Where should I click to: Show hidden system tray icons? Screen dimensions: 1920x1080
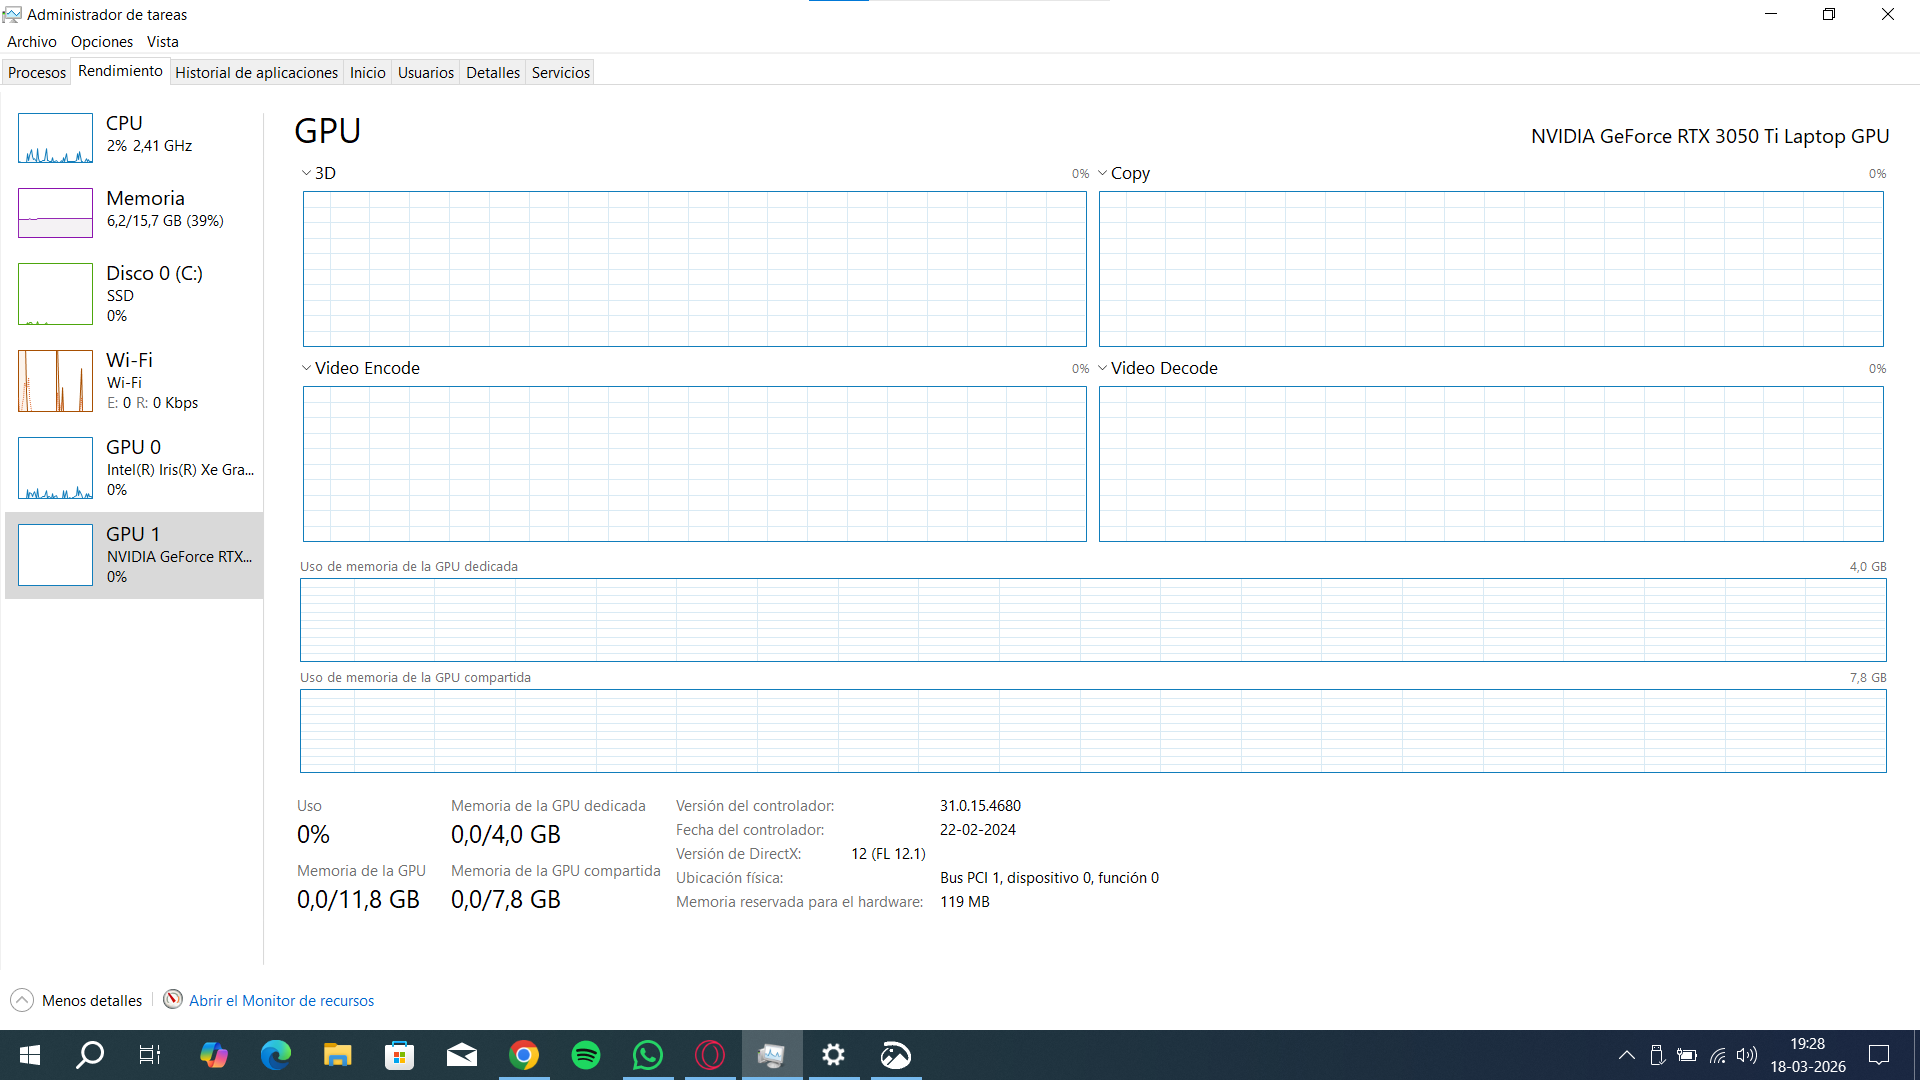point(1627,1055)
